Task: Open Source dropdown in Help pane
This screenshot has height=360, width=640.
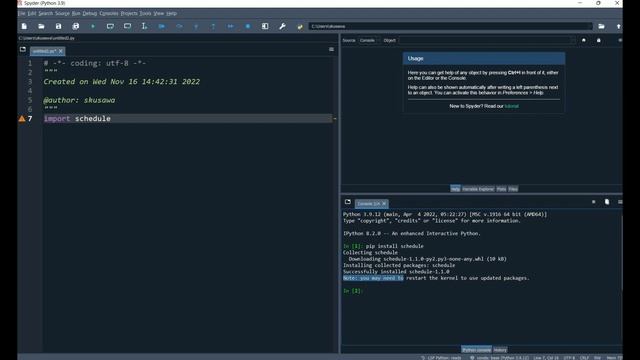Action: click(x=369, y=40)
